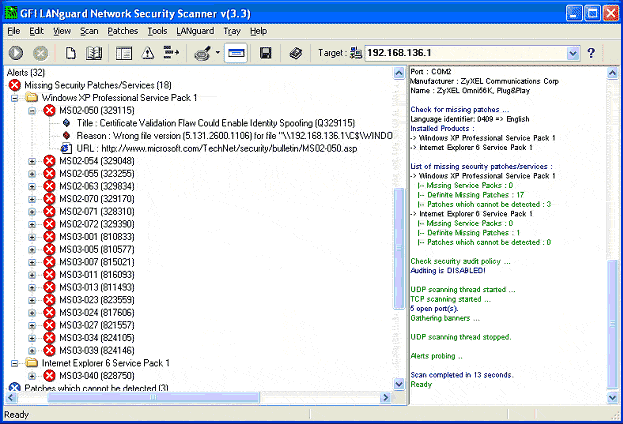Click in the Target IP address field

point(460,53)
